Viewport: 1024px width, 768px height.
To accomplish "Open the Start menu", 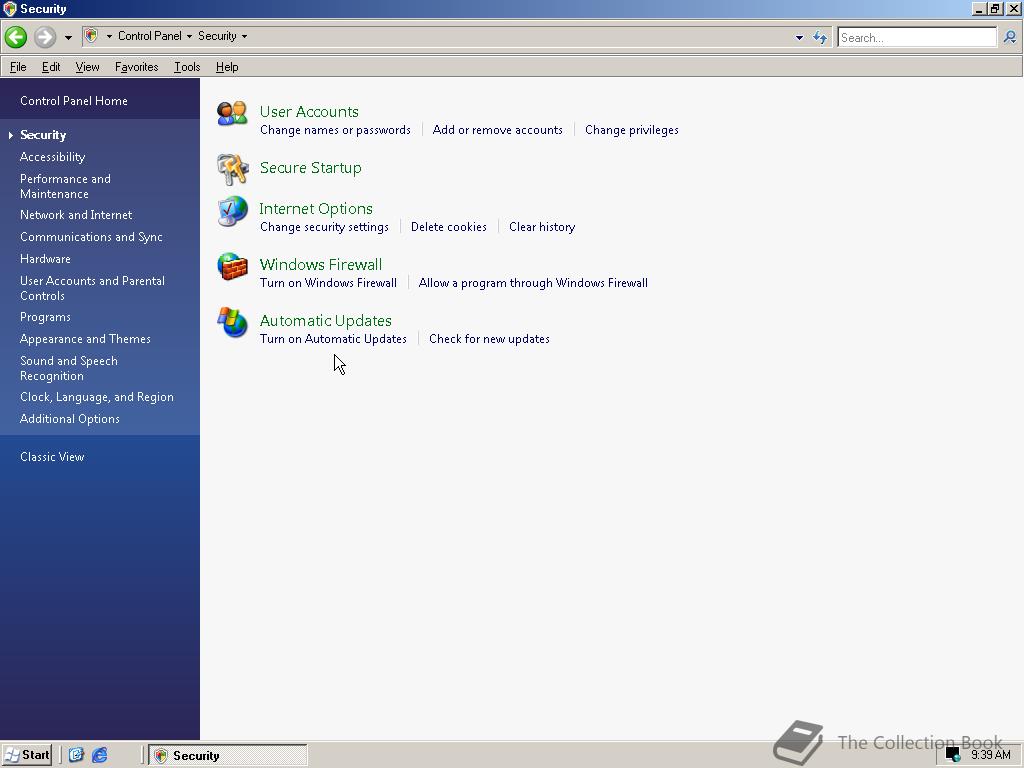I will point(27,755).
